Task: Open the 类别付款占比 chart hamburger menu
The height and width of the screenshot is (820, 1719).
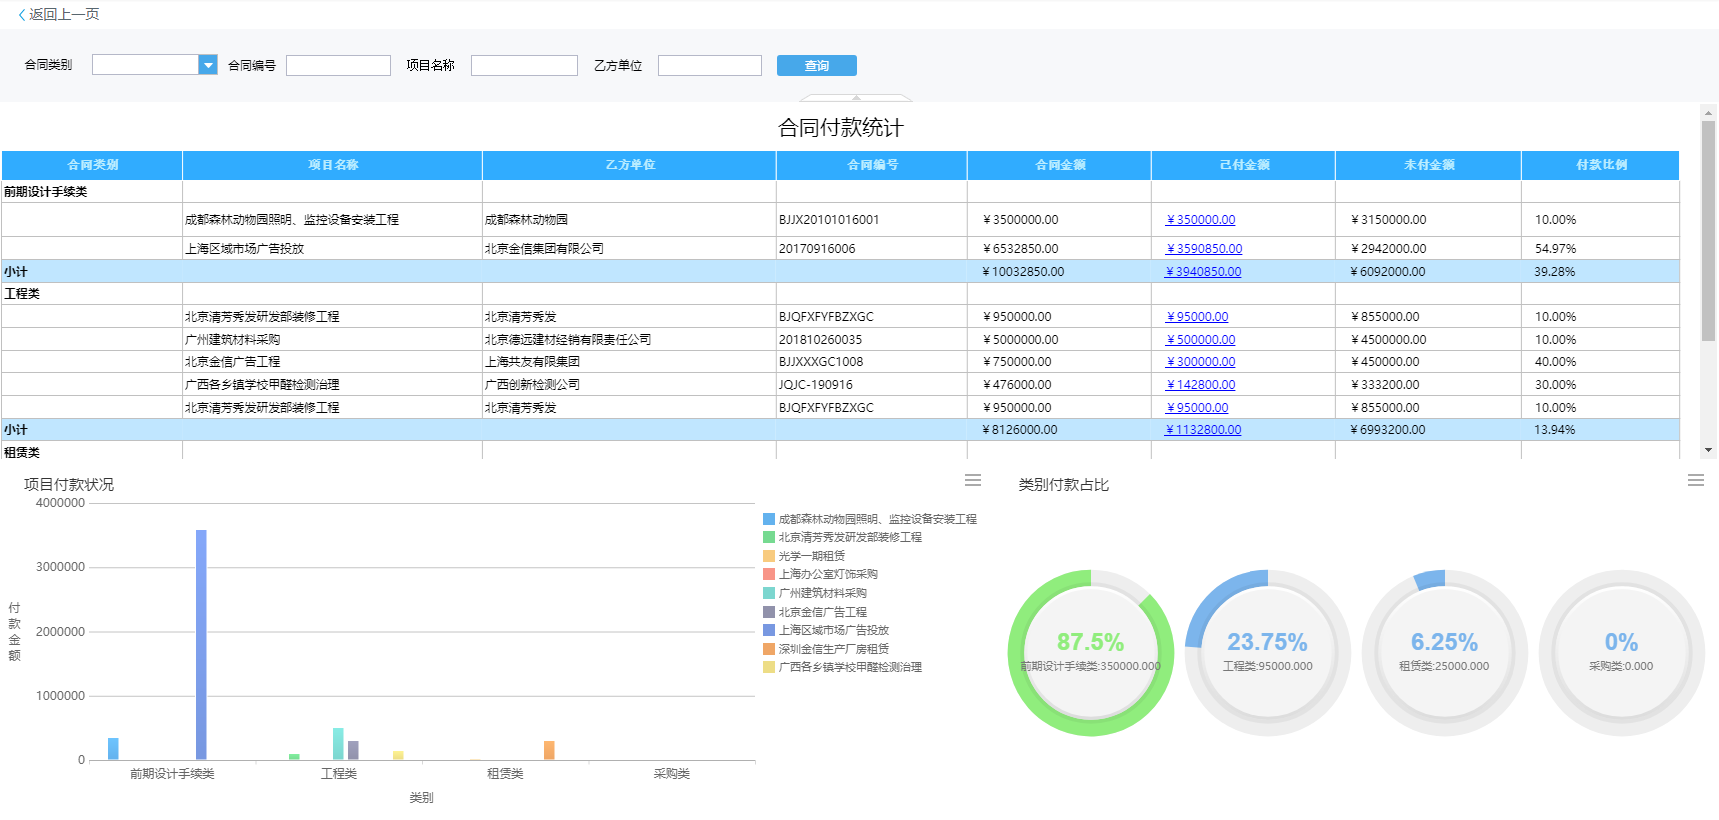Action: 1695,481
